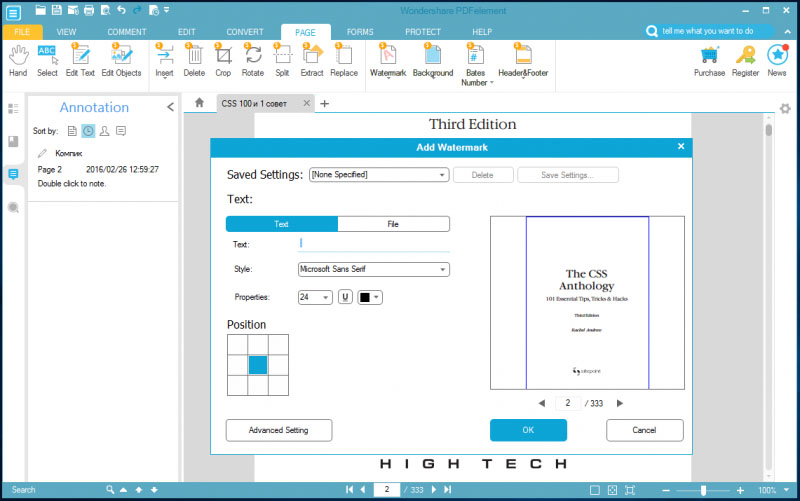Click the Delete page icon
Image resolution: width=800 pixels, height=501 pixels.
(x=194, y=61)
